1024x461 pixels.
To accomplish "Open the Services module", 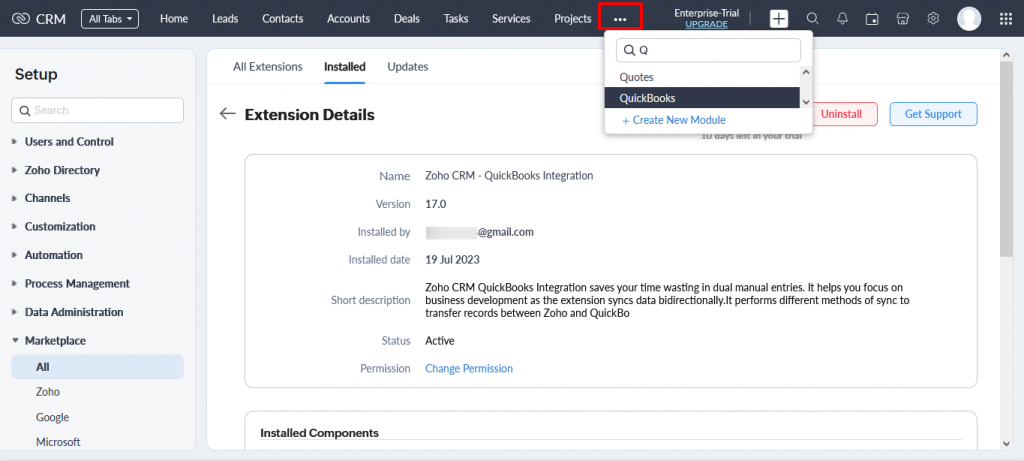I will click(511, 19).
